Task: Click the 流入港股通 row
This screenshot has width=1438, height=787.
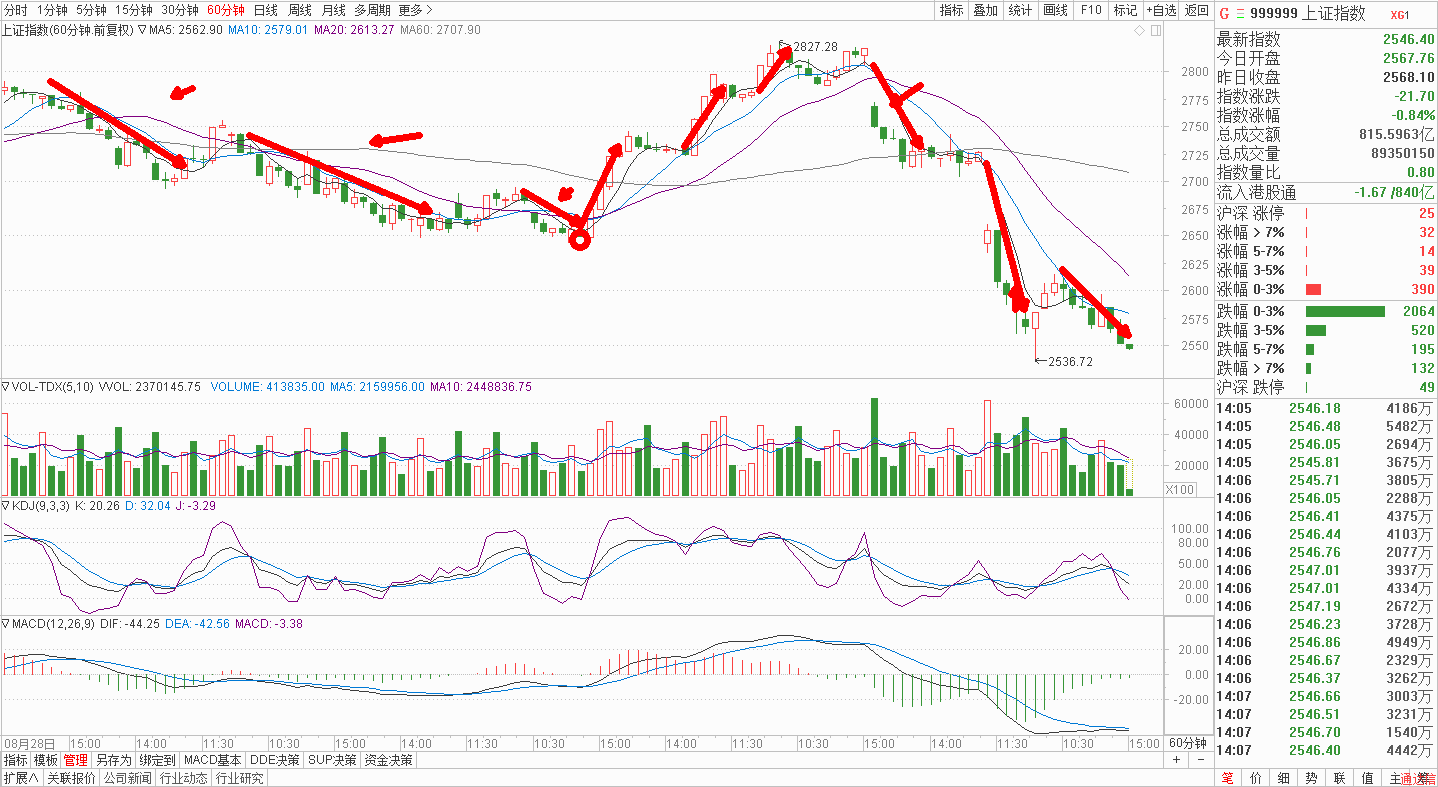Action: tap(1326, 193)
